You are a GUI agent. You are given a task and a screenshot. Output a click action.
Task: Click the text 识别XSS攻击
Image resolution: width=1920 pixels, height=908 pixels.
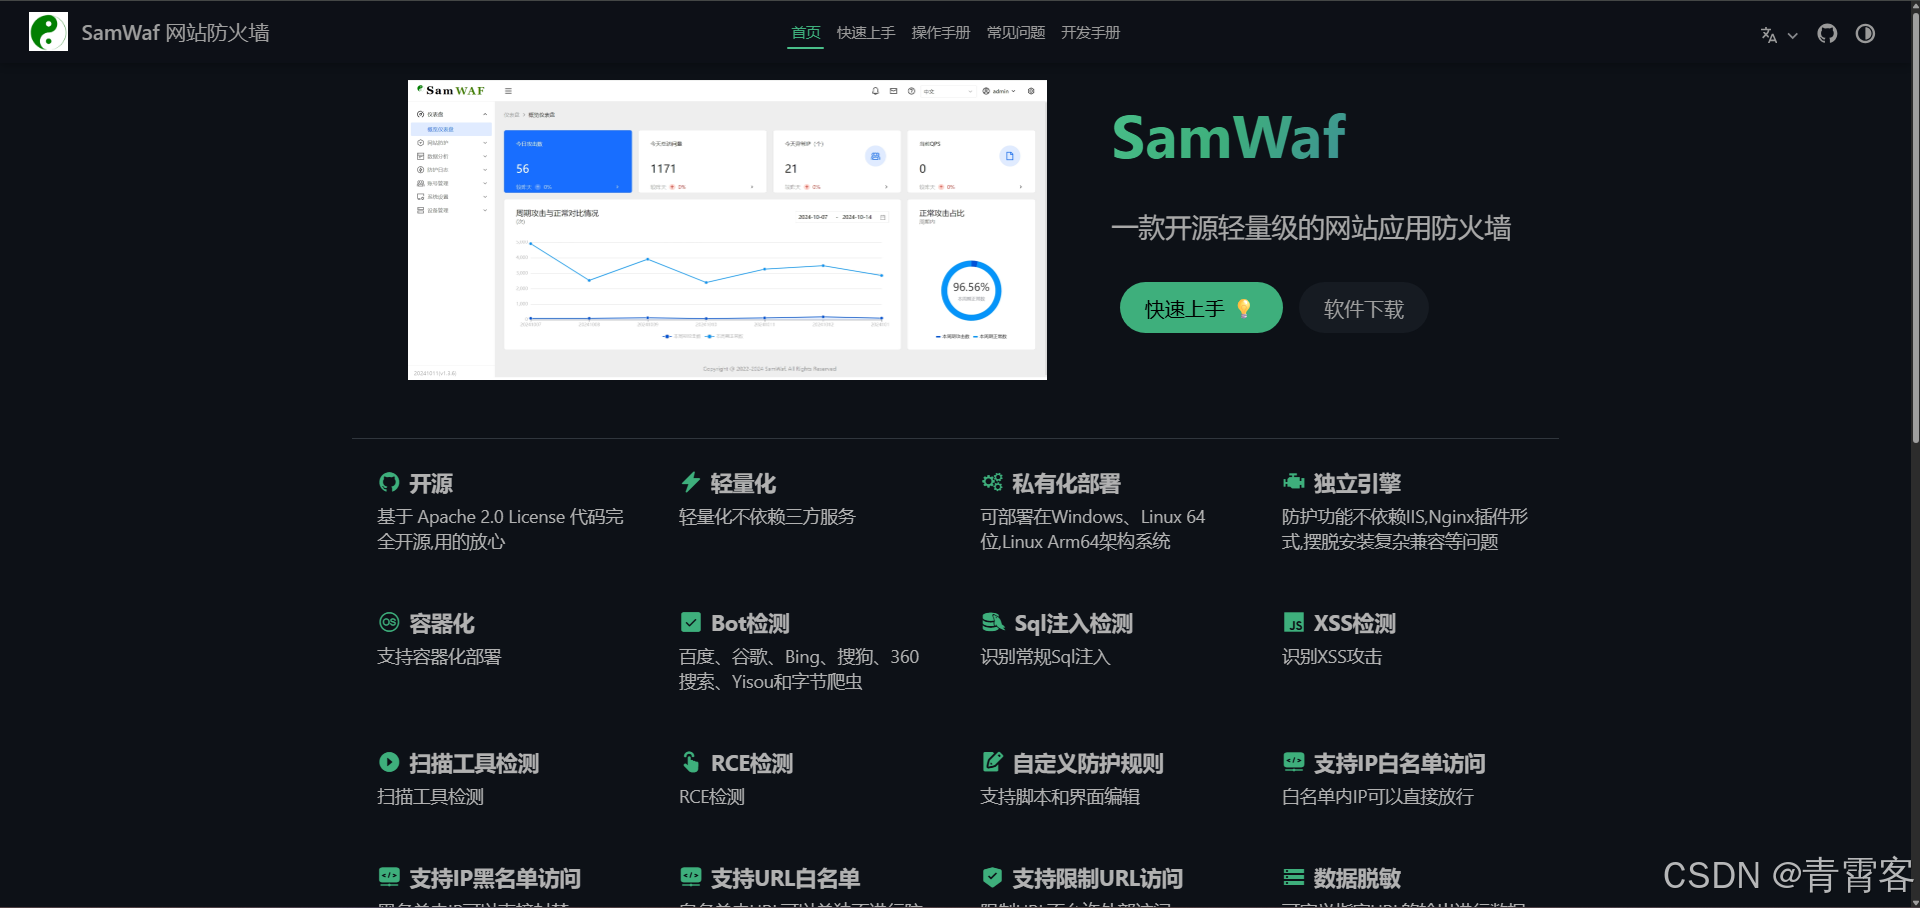(1332, 657)
